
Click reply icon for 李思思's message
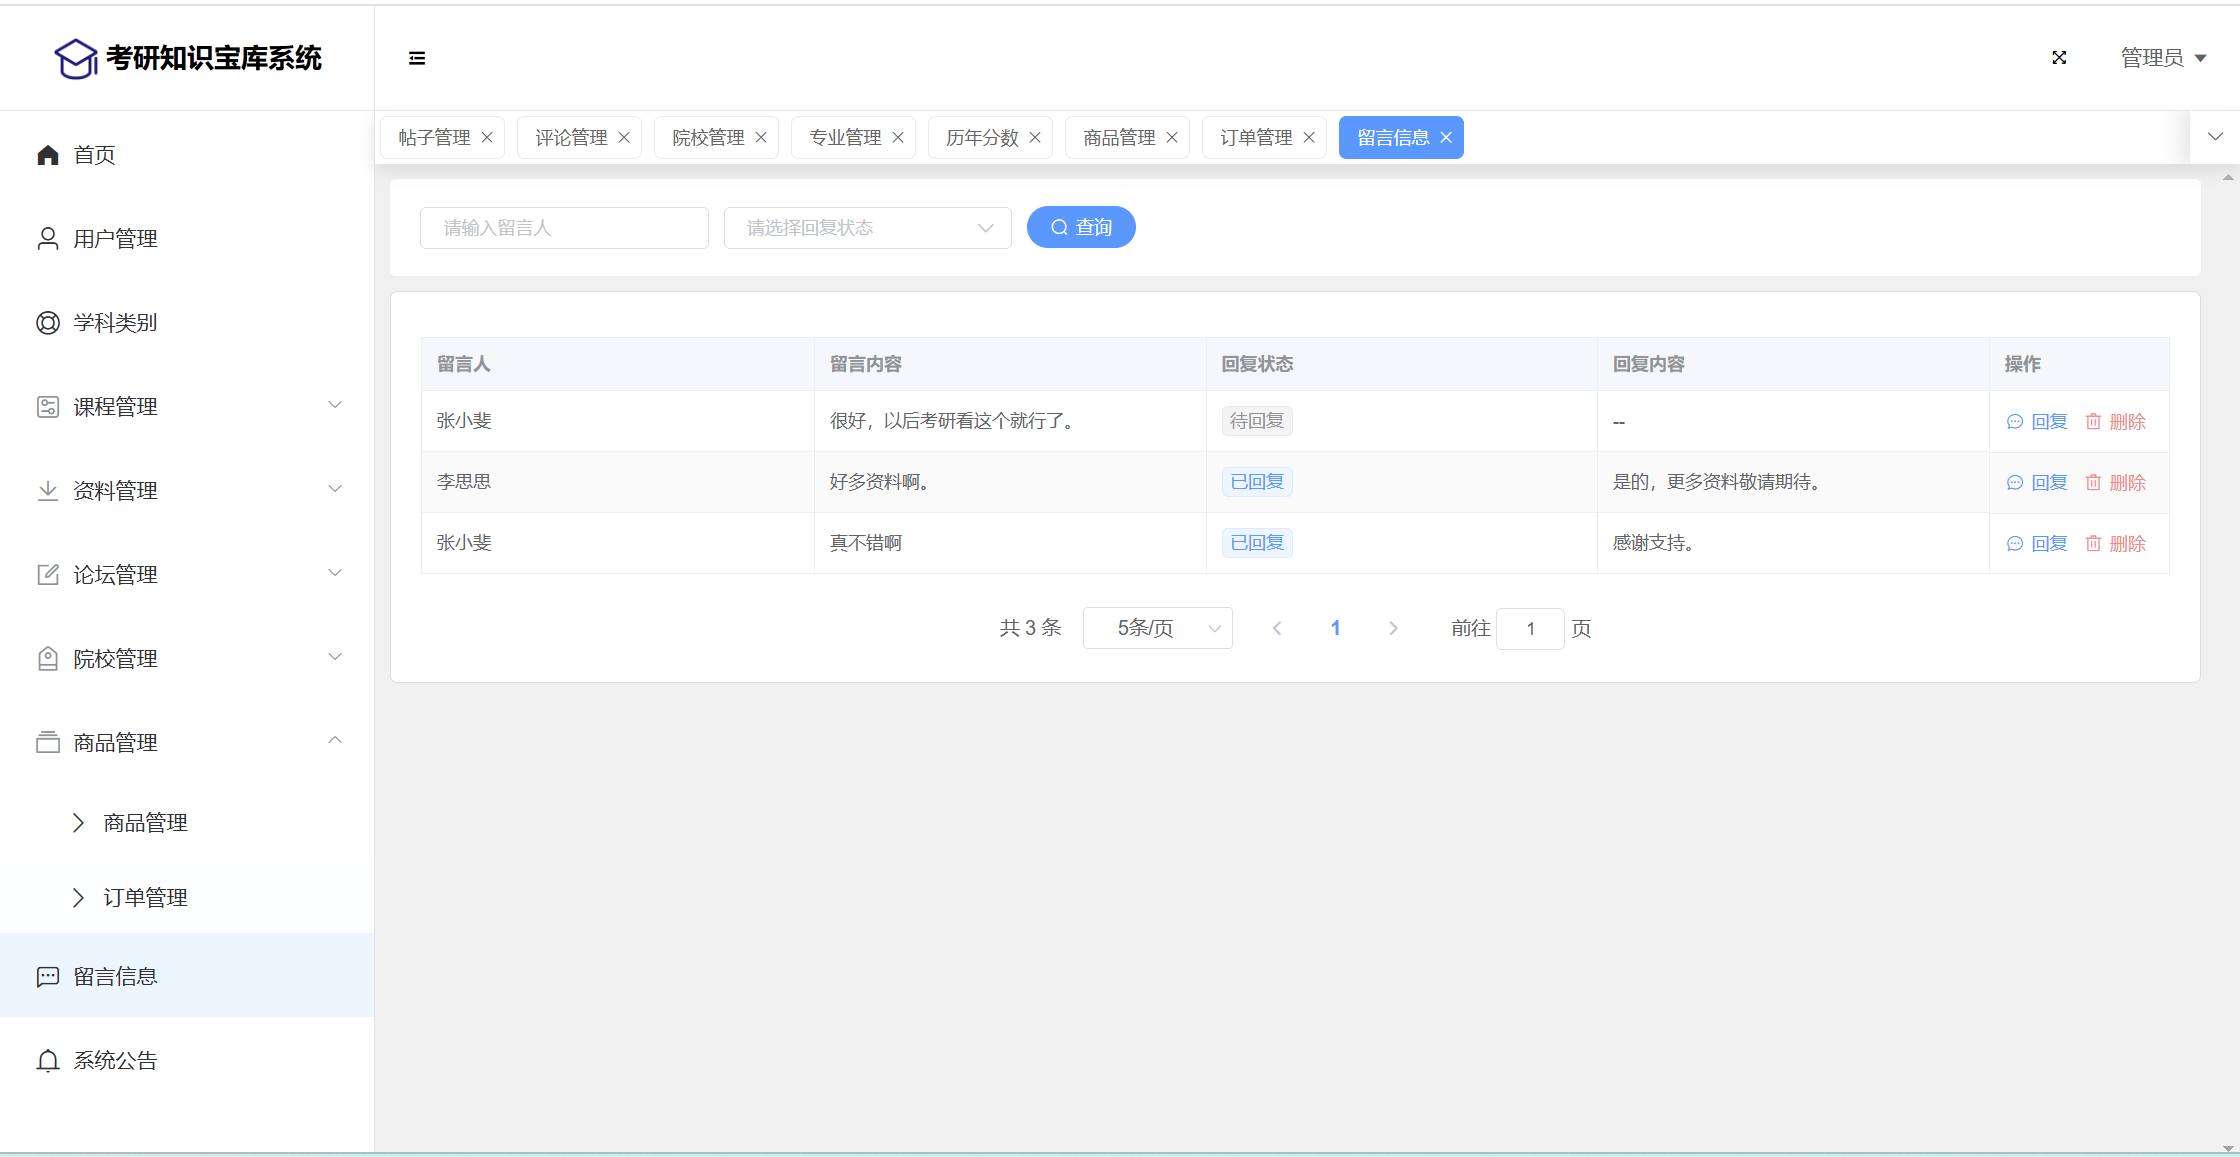pyautogui.click(x=2015, y=483)
